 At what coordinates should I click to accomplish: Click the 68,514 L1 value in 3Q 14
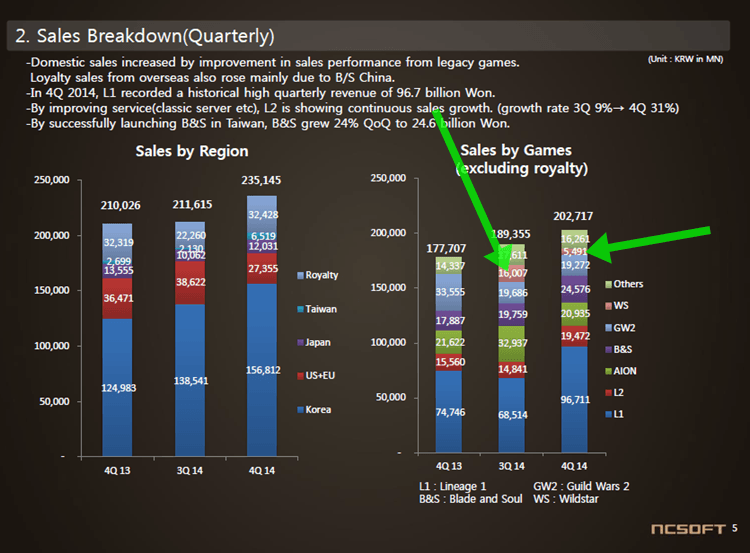tap(513, 415)
